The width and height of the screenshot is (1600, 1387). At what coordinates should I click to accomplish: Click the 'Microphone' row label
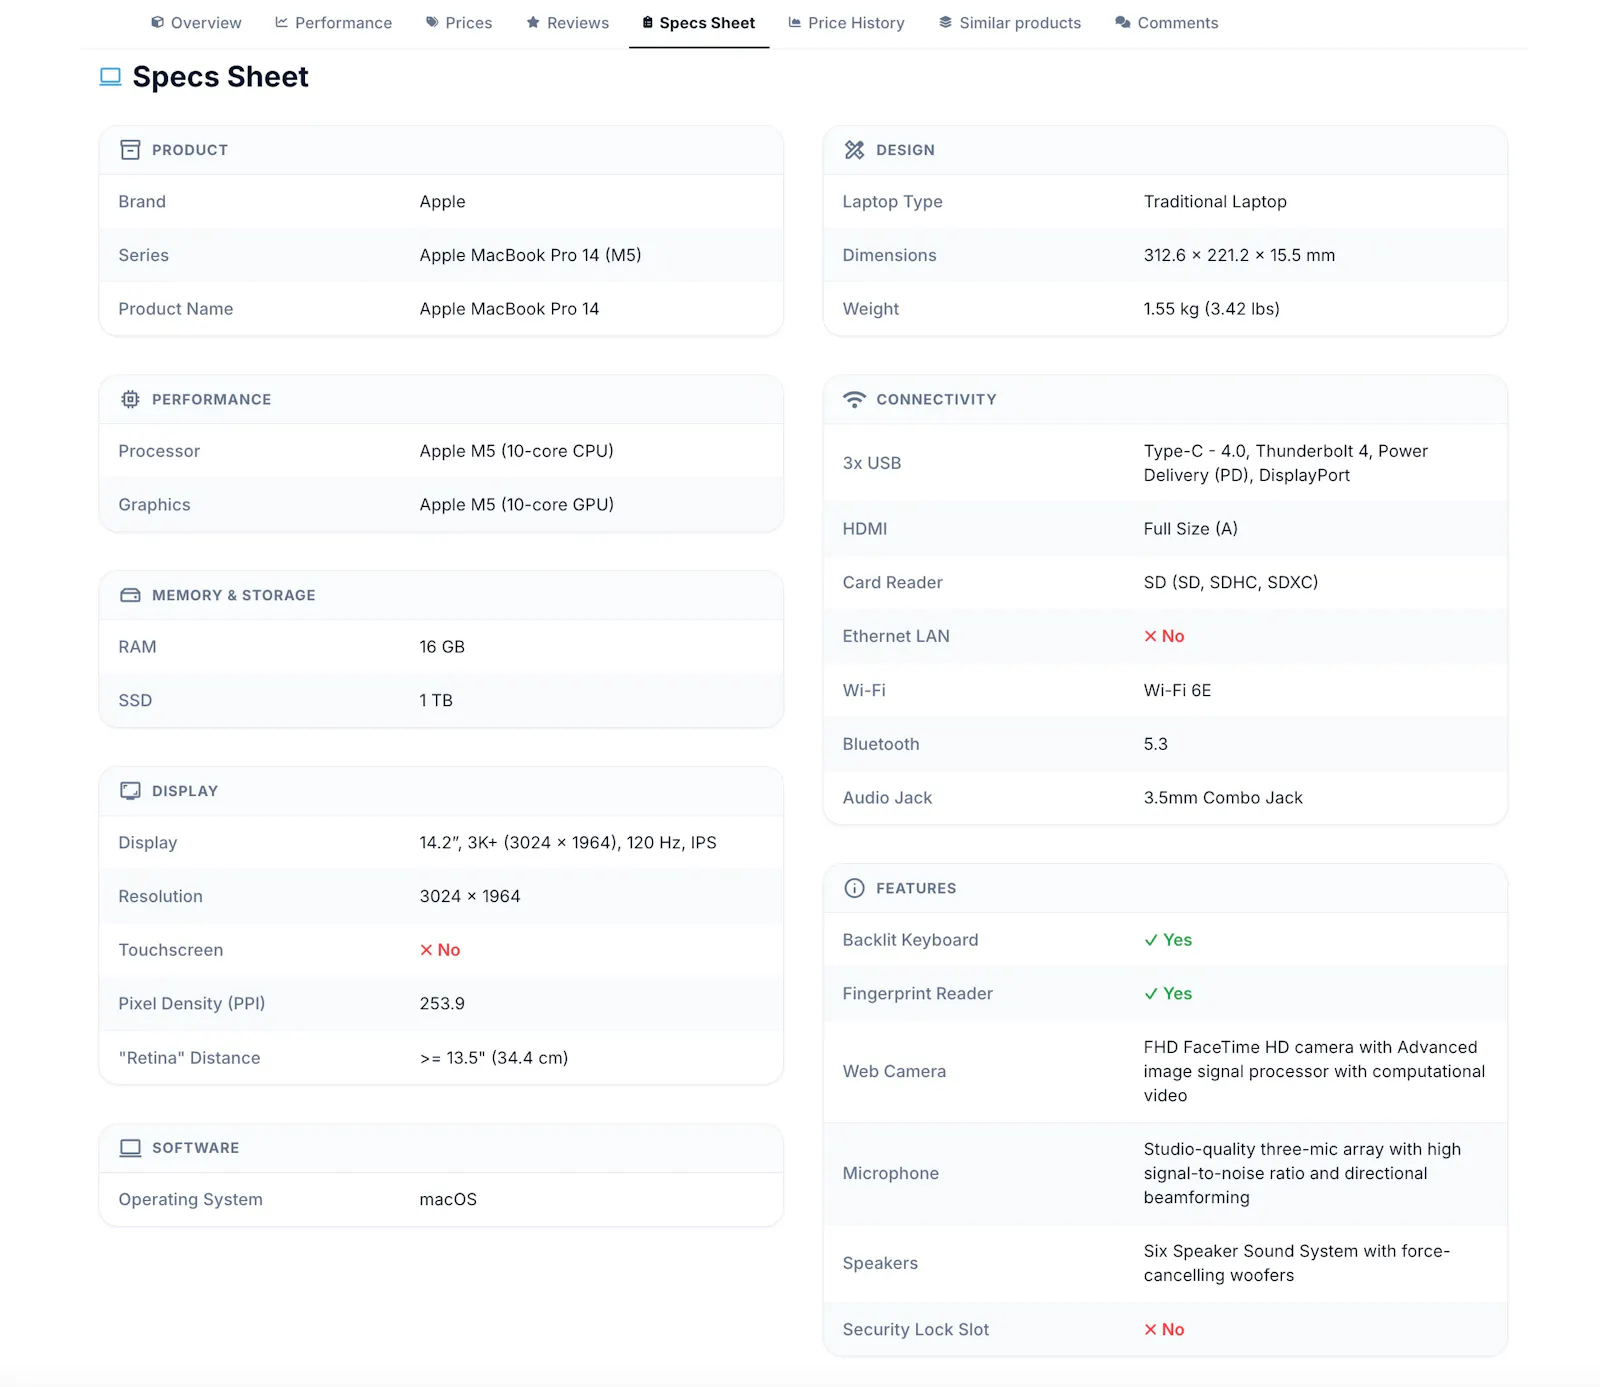(x=890, y=1174)
